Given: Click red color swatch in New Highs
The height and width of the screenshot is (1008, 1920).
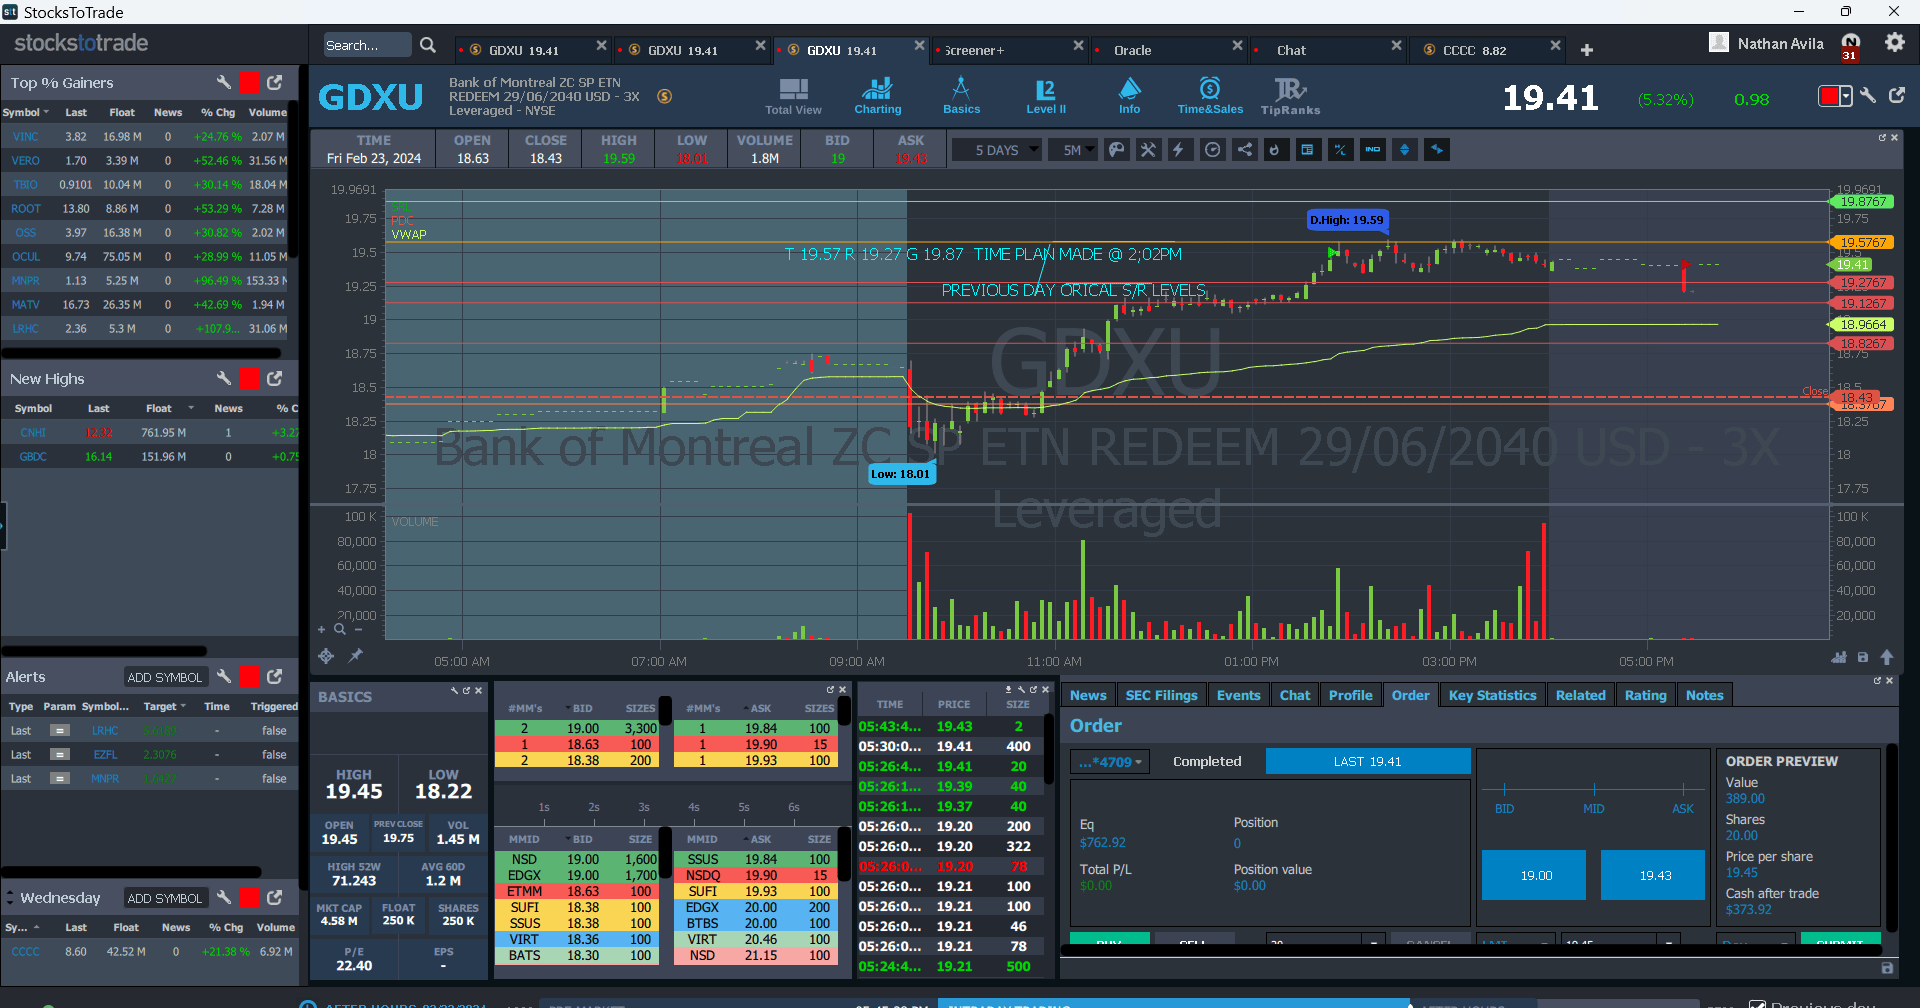Looking at the screenshot, I should pyautogui.click(x=249, y=378).
